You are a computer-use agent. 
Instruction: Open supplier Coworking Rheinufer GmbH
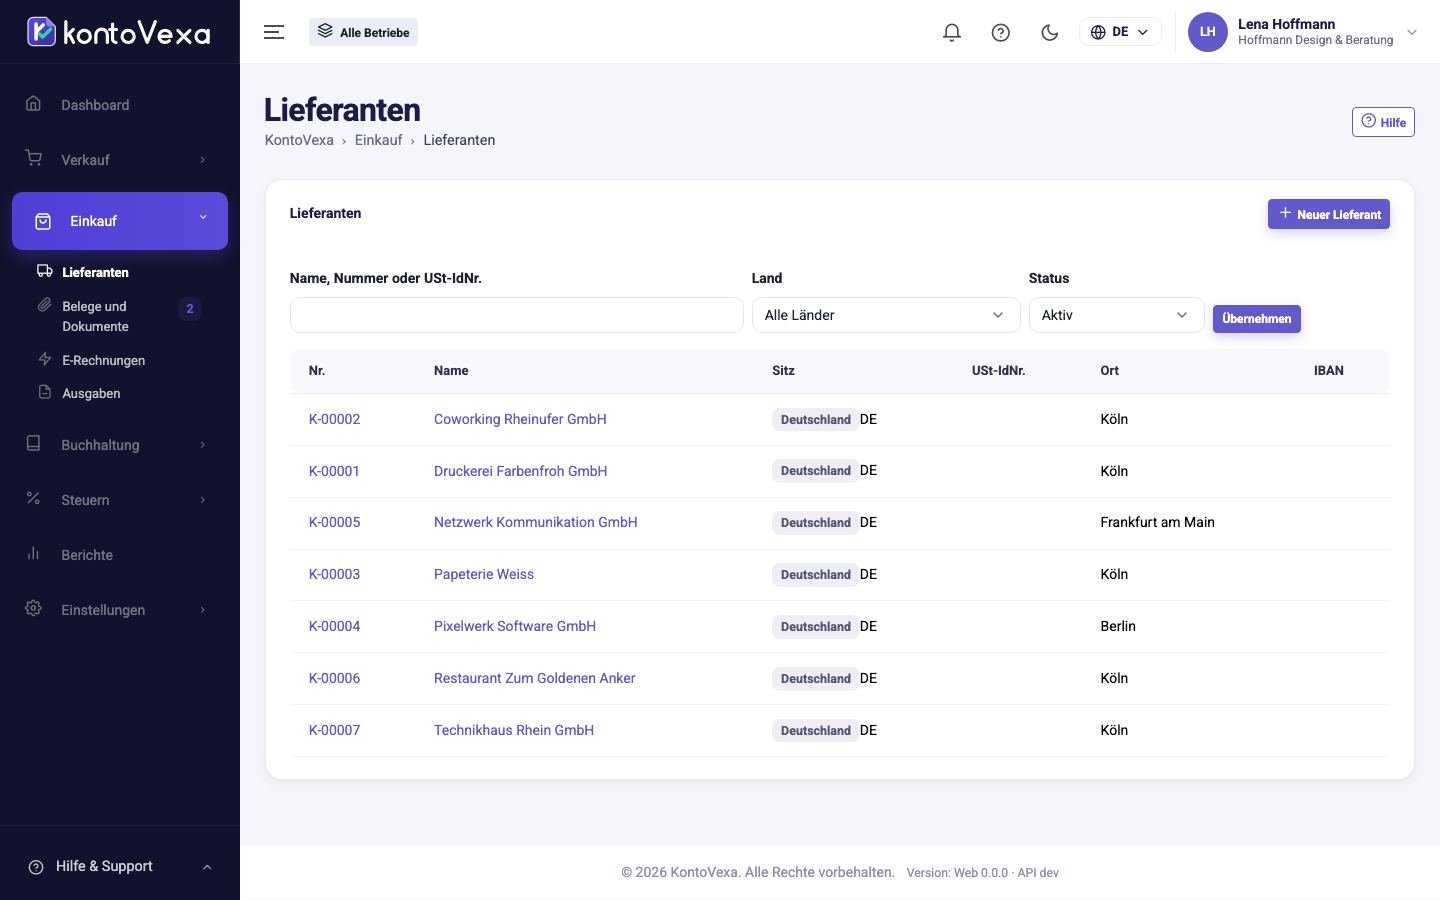click(520, 419)
